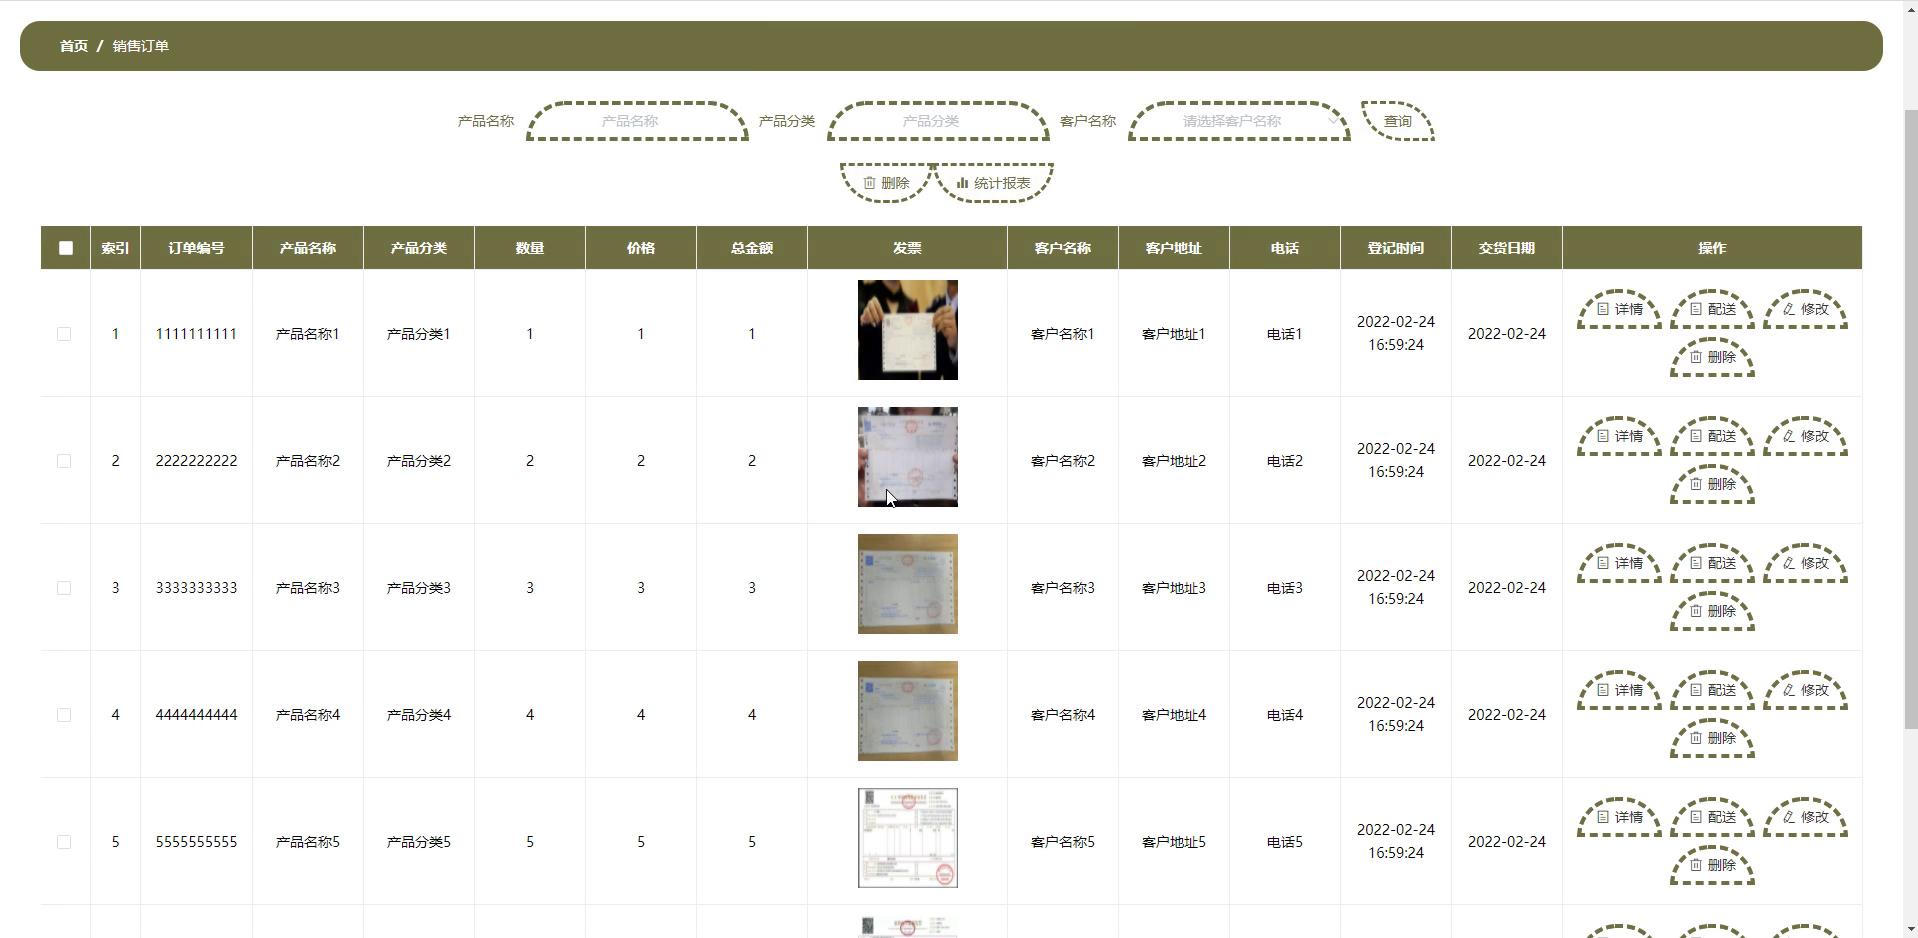Click order number 1111111111
Image resolution: width=1918 pixels, height=938 pixels.
tap(197, 334)
